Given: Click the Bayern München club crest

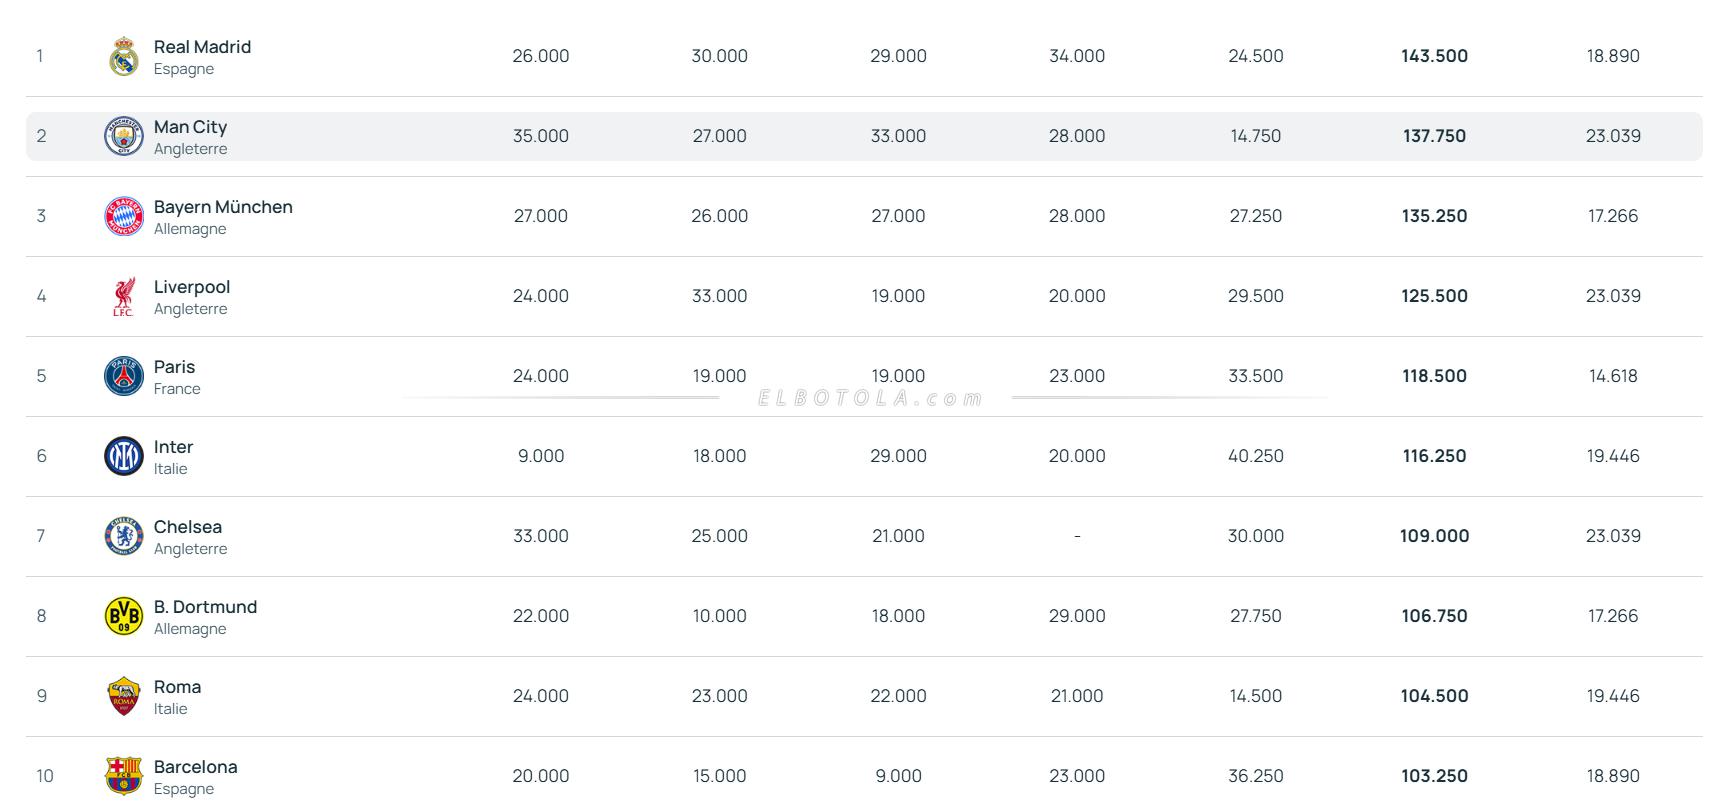Looking at the screenshot, I should click(x=124, y=216).
